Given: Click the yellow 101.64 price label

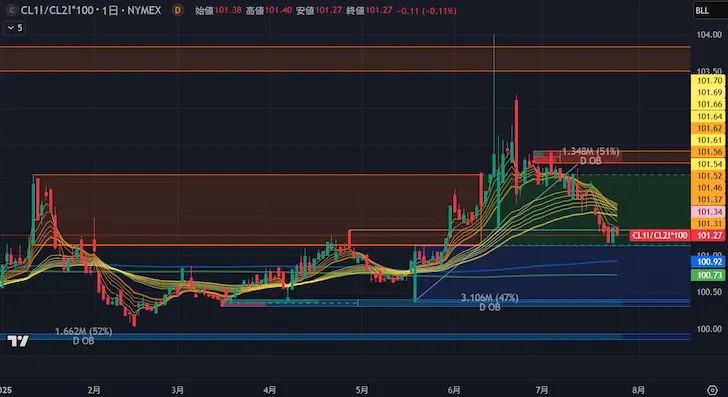Looking at the screenshot, I should click(708, 117).
